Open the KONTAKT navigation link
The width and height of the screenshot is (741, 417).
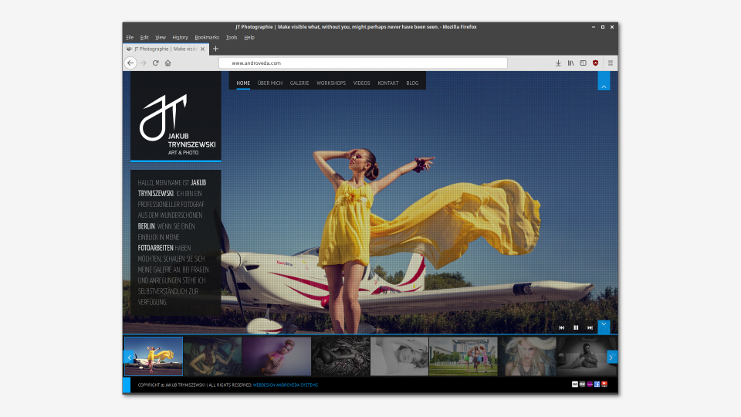(x=388, y=83)
